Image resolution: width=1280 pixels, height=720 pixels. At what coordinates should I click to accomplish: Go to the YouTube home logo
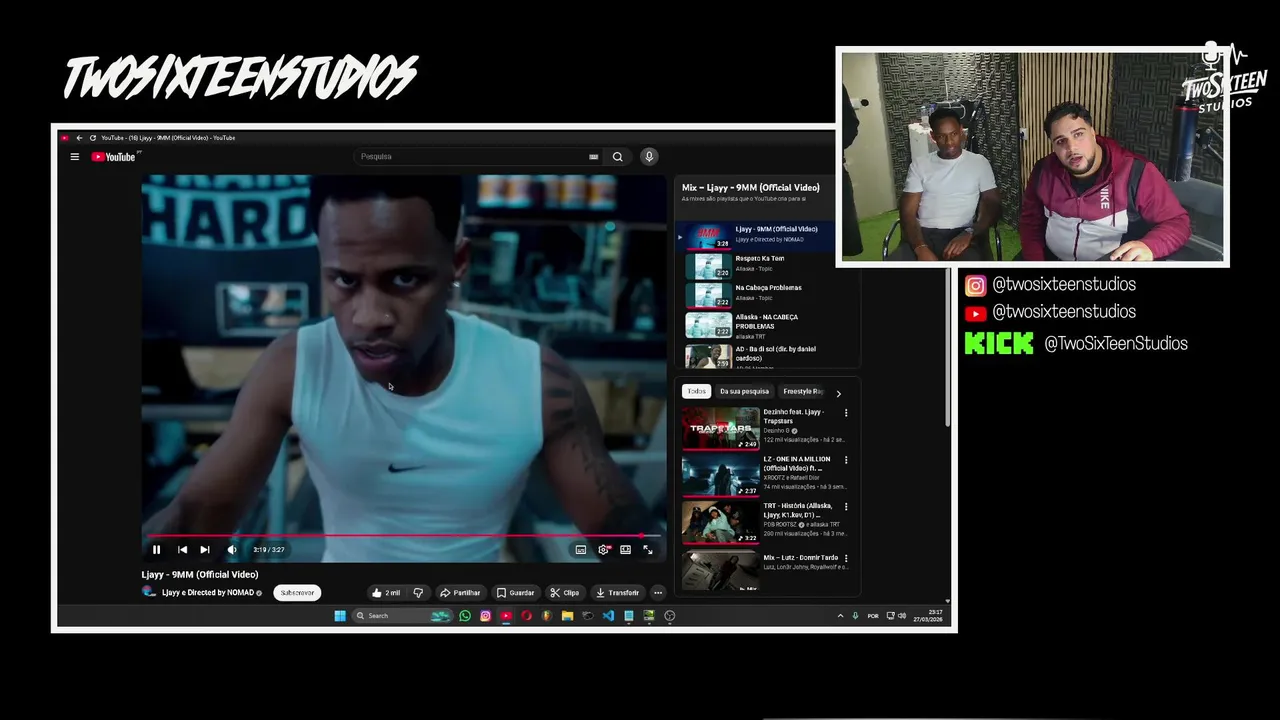114,157
